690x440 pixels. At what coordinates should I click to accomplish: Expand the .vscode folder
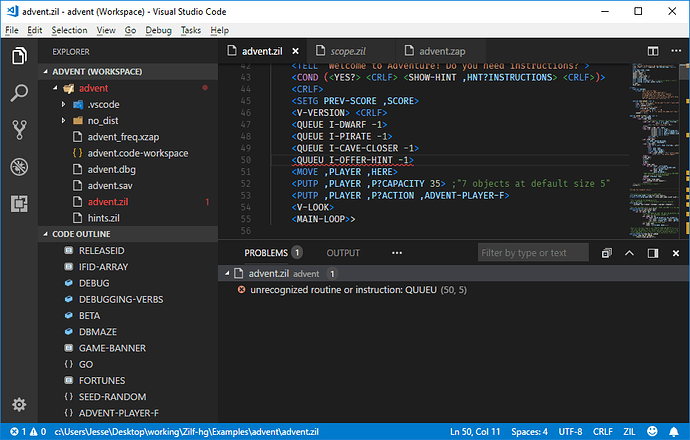pyautogui.click(x=63, y=104)
